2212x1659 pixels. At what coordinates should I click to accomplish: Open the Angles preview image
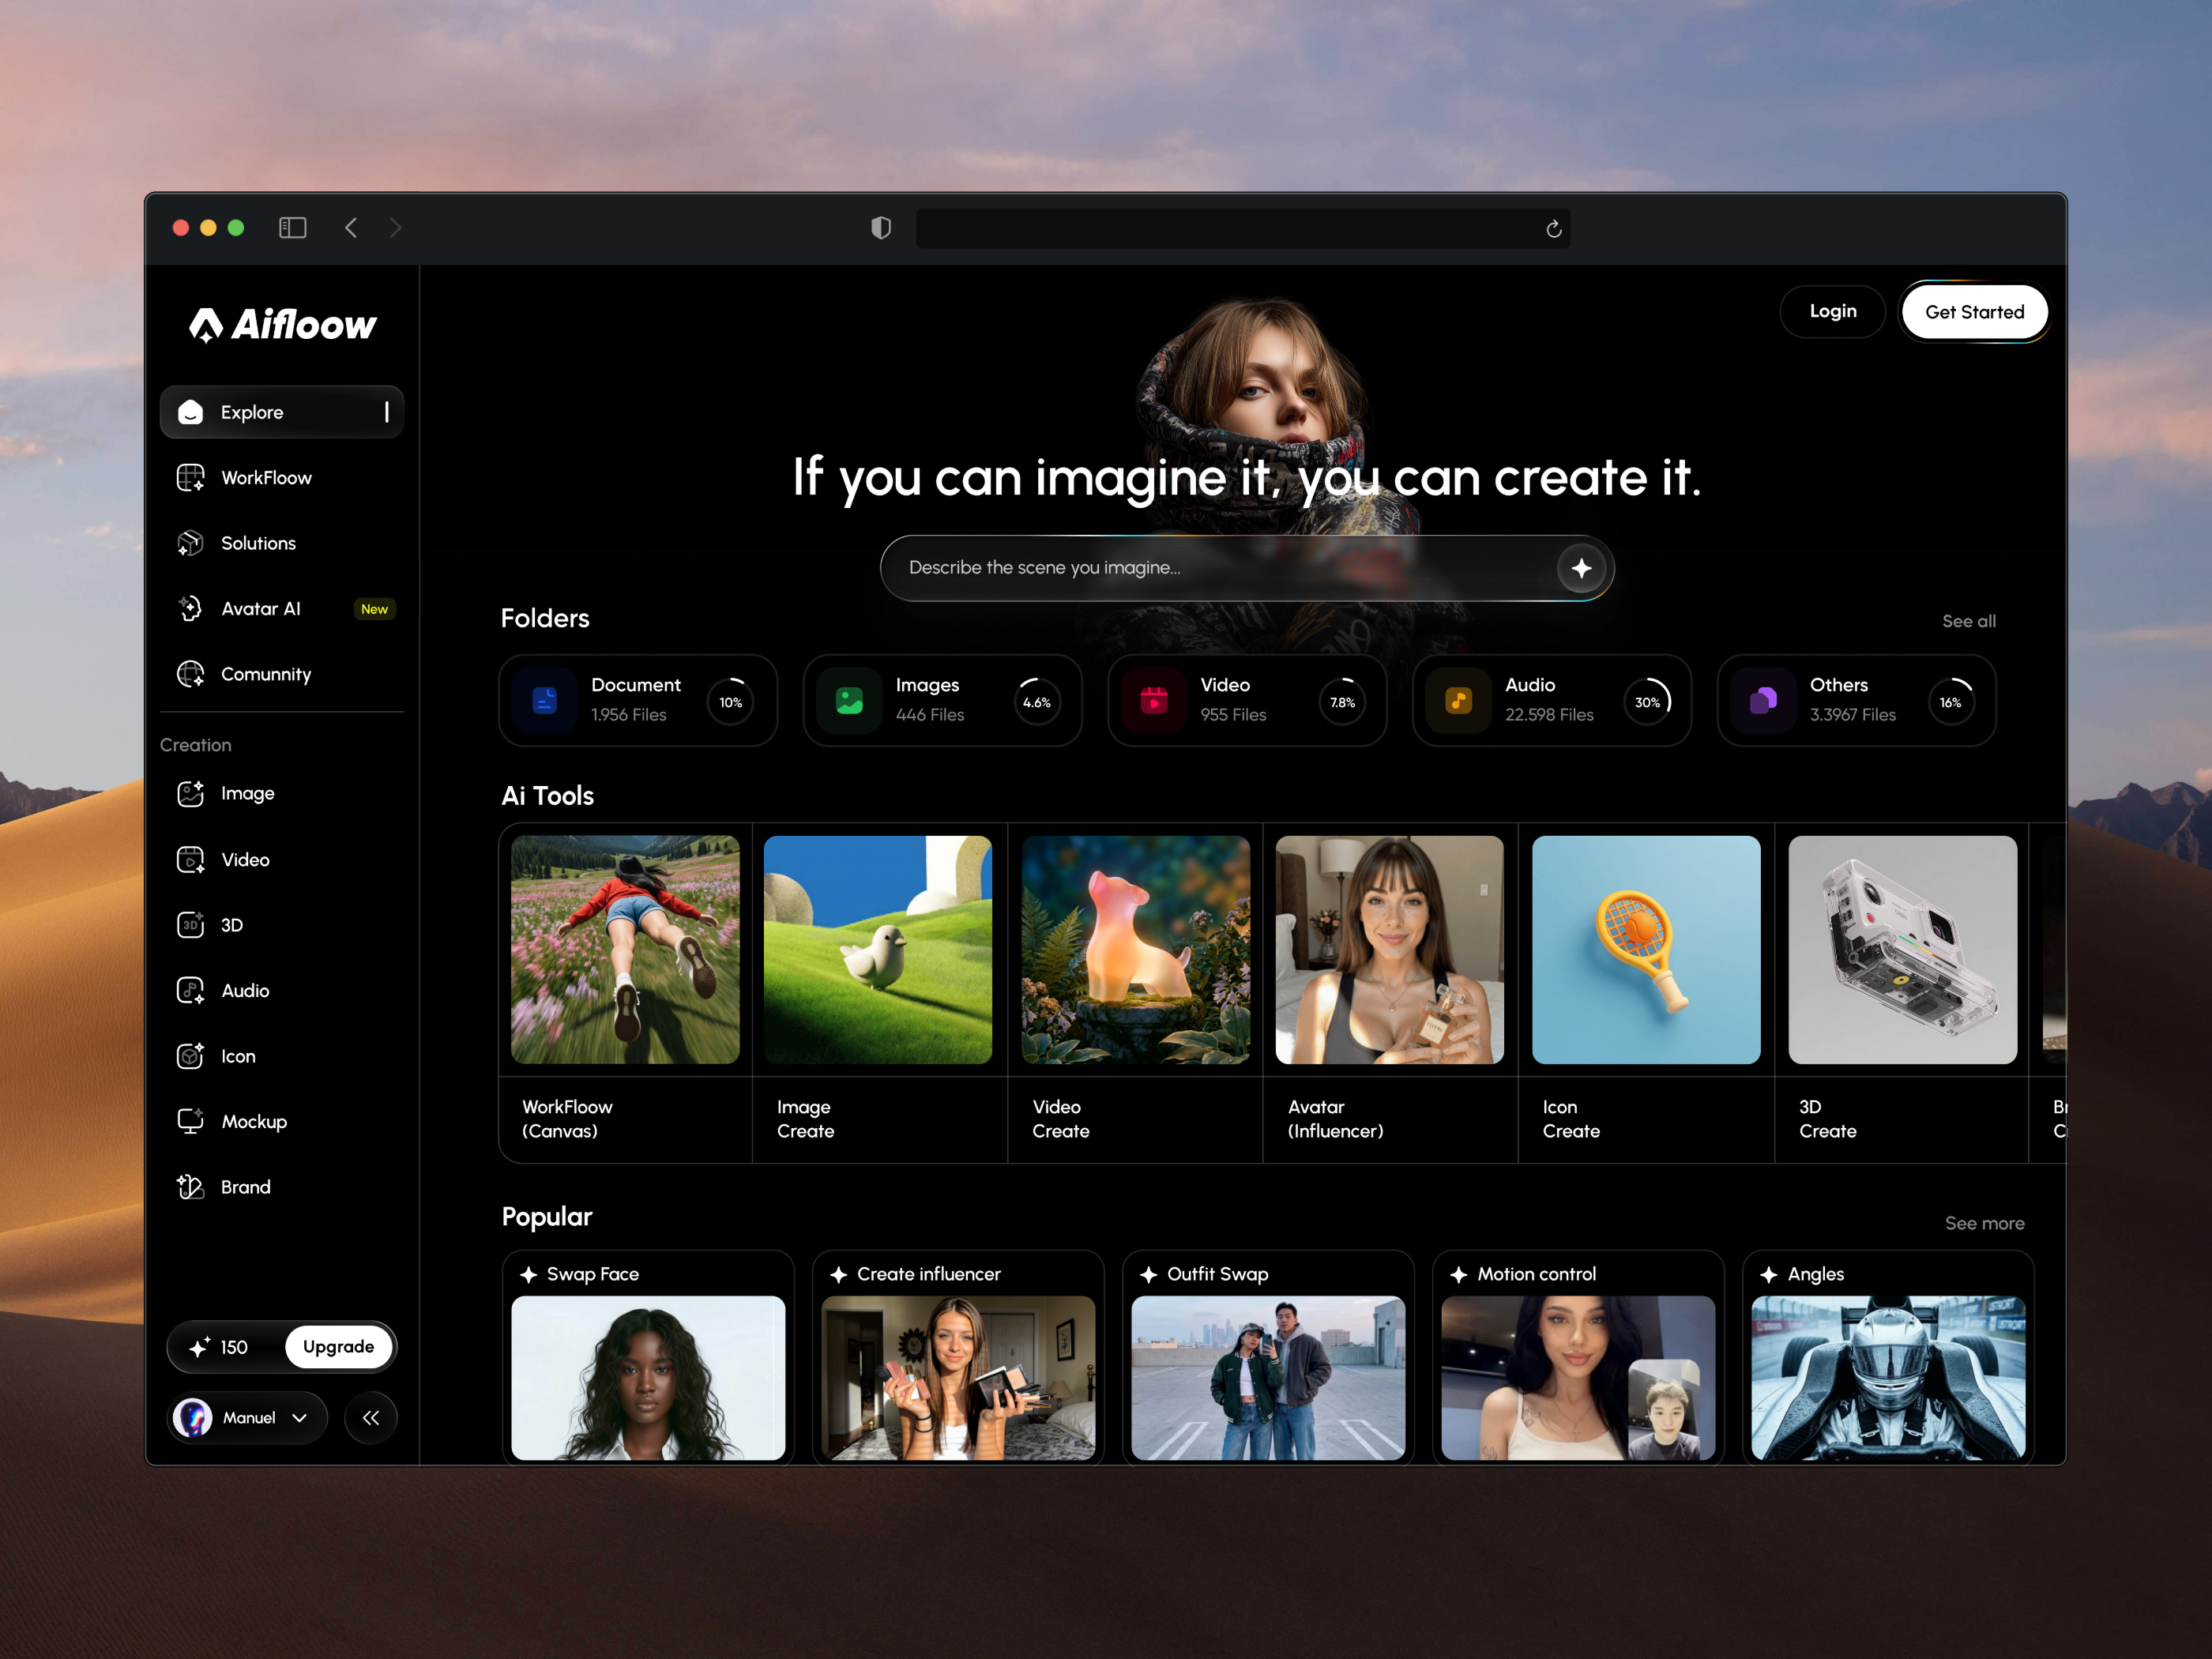click(x=1888, y=1378)
